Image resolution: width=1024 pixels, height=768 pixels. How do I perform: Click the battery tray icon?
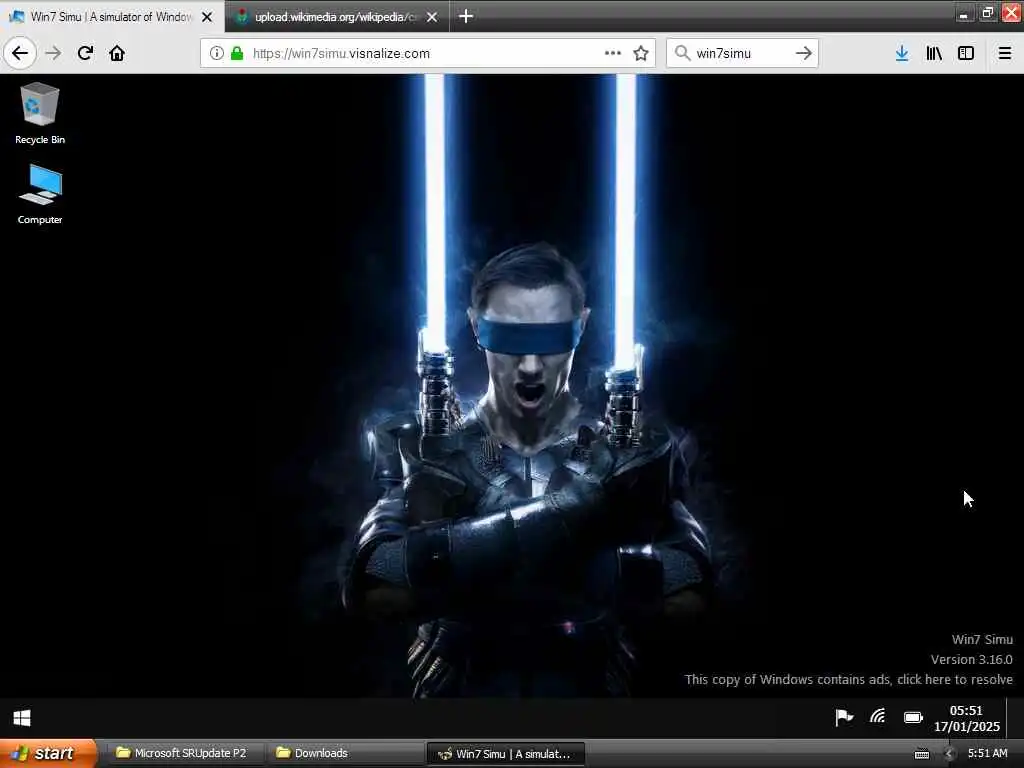913,718
